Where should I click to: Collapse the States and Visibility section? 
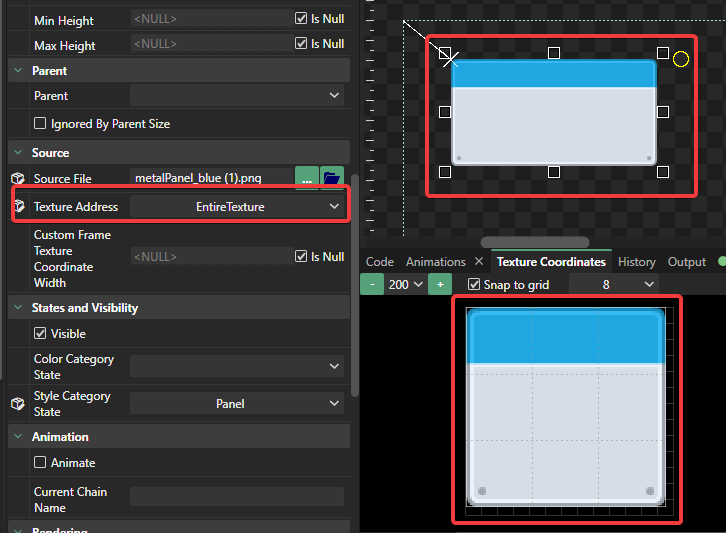[17, 308]
